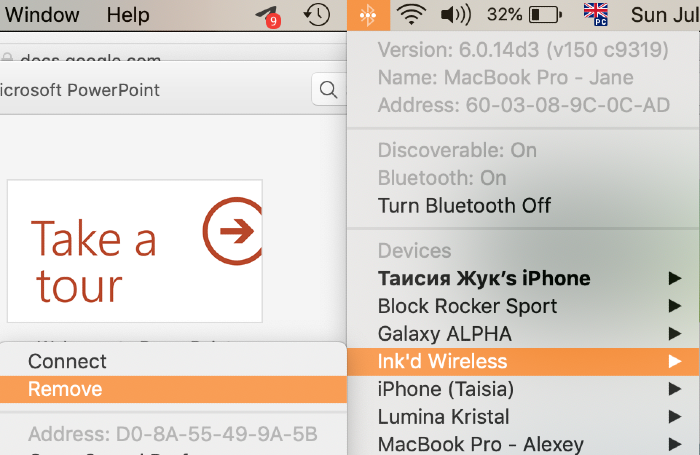Viewport: 700px width, 455px height.
Task: Click the notification icon with red badge 9
Action: [x=268, y=17]
